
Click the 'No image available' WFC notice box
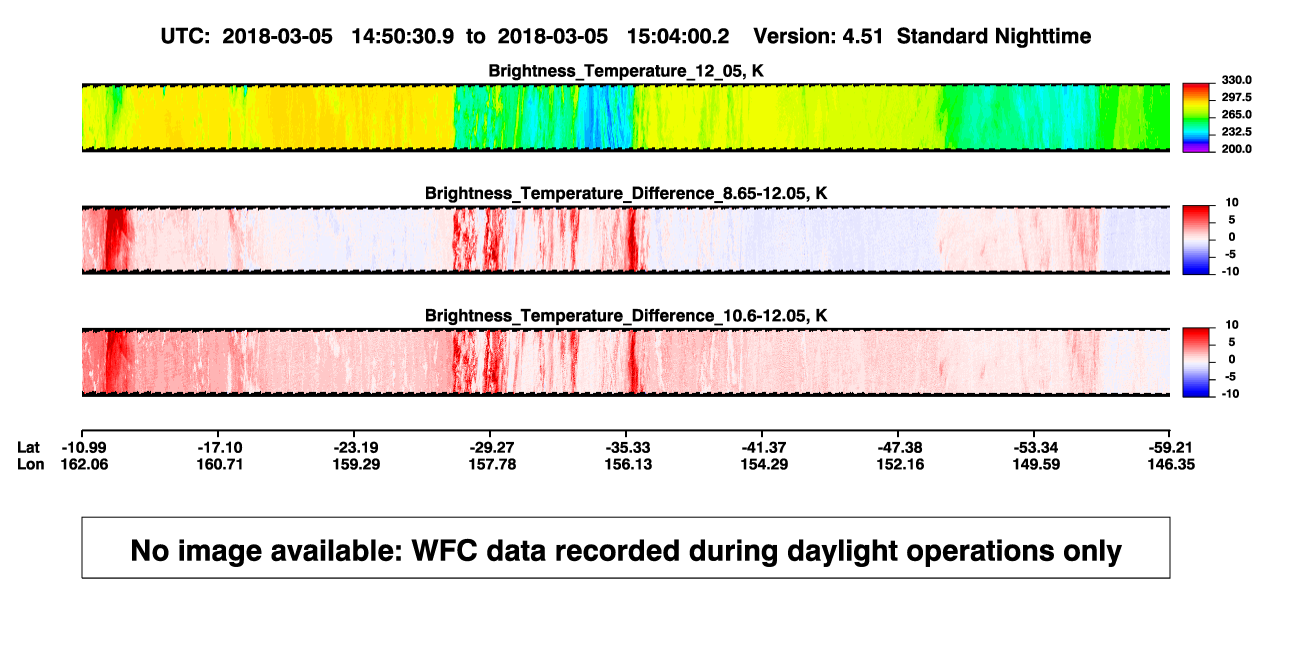[626, 547]
